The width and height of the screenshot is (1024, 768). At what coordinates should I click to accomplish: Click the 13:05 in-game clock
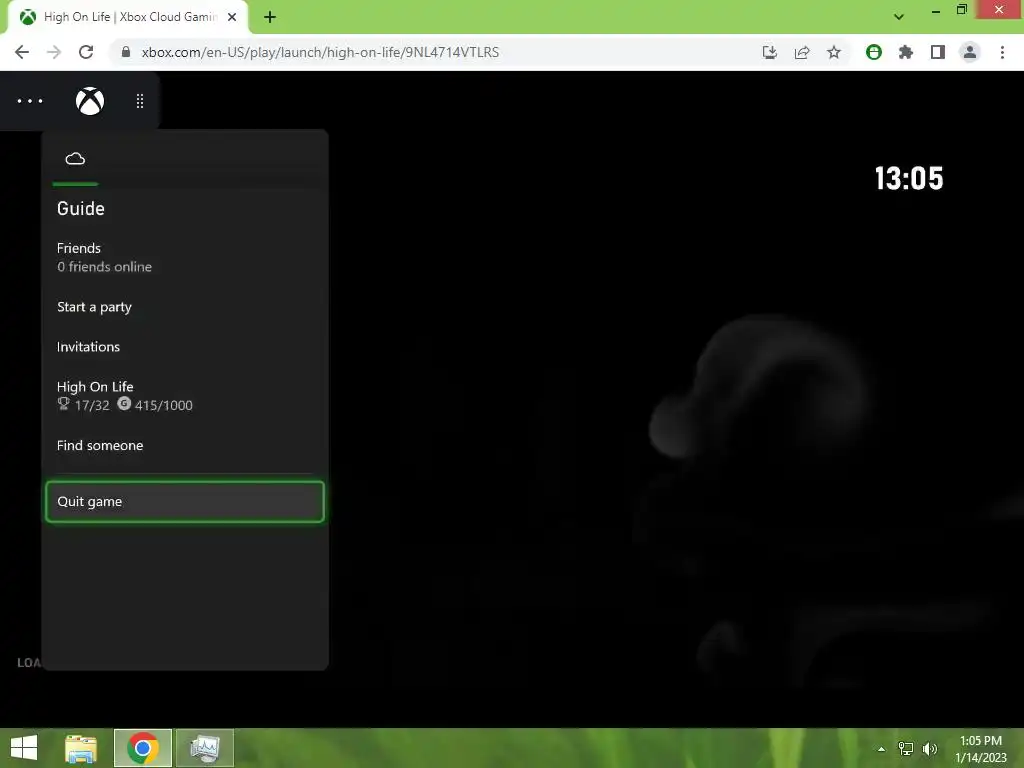[909, 178]
